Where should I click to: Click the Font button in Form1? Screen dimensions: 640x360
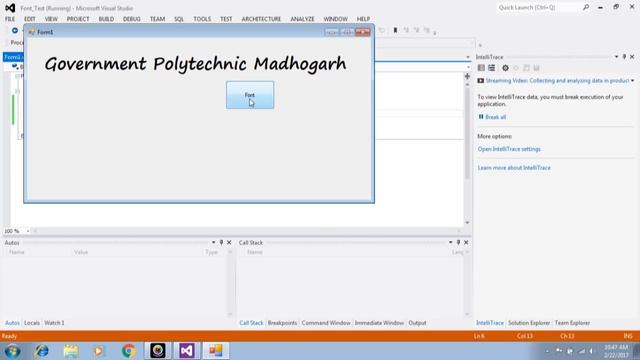pyautogui.click(x=250, y=95)
